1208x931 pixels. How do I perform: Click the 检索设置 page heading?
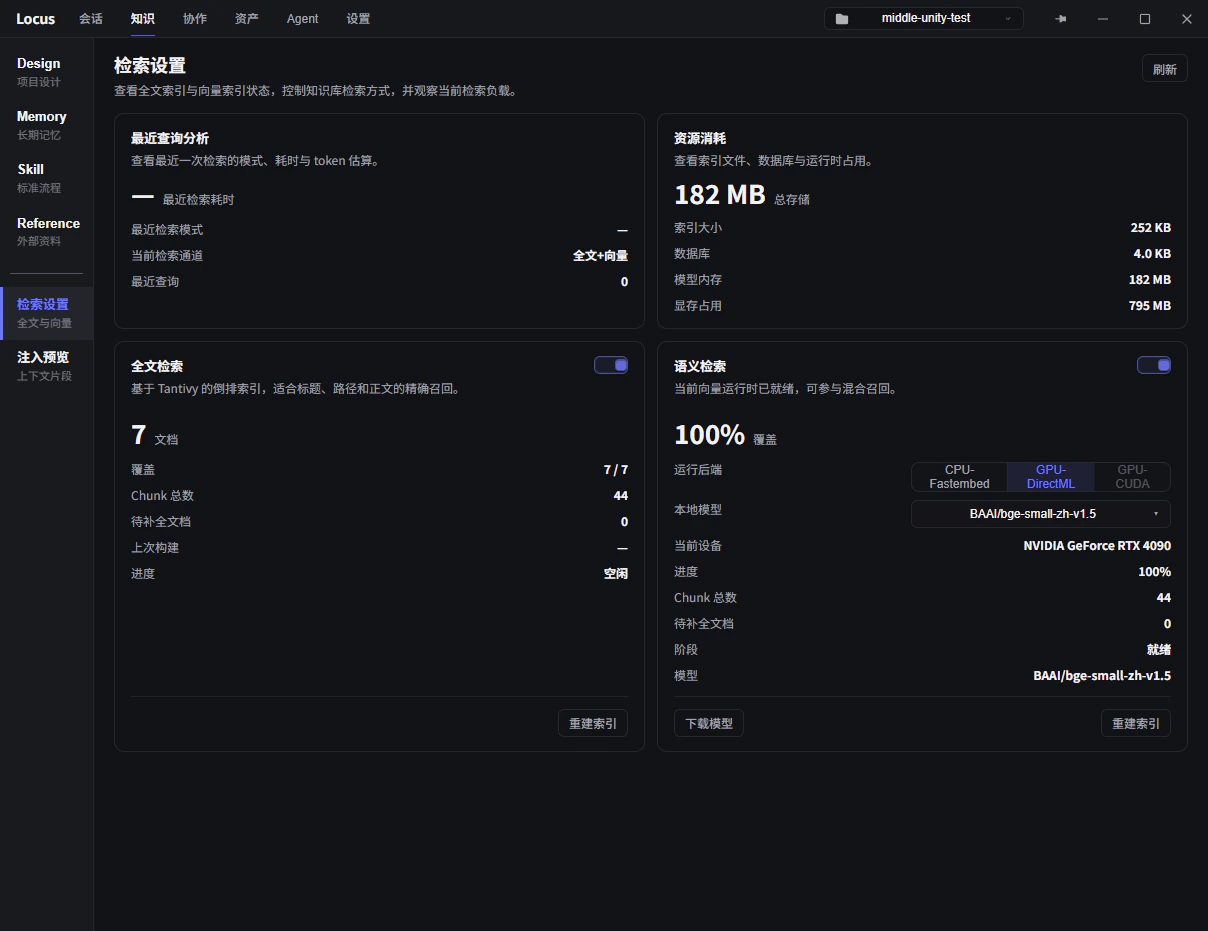(150, 66)
